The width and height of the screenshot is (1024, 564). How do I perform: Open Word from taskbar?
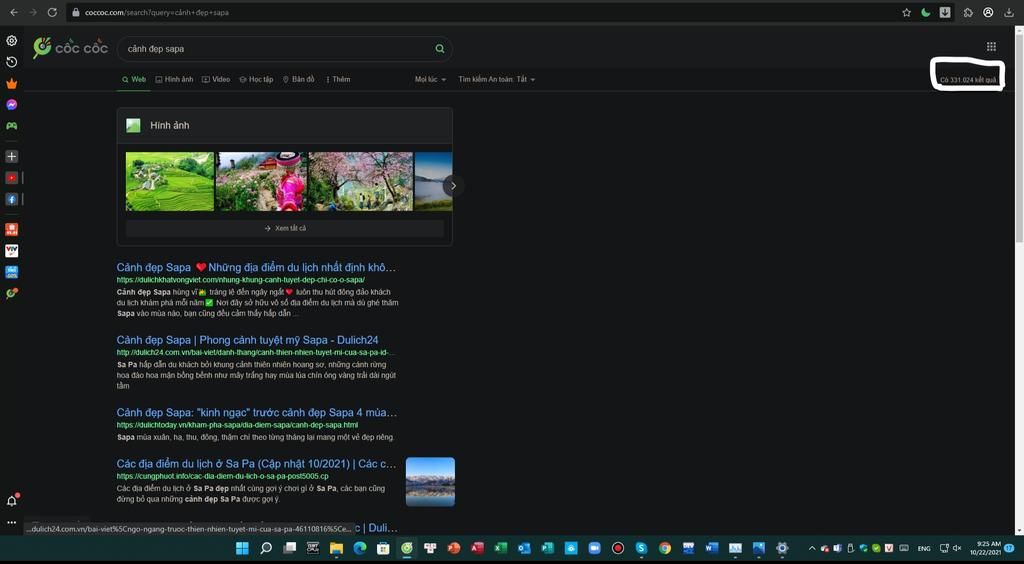tap(711, 548)
